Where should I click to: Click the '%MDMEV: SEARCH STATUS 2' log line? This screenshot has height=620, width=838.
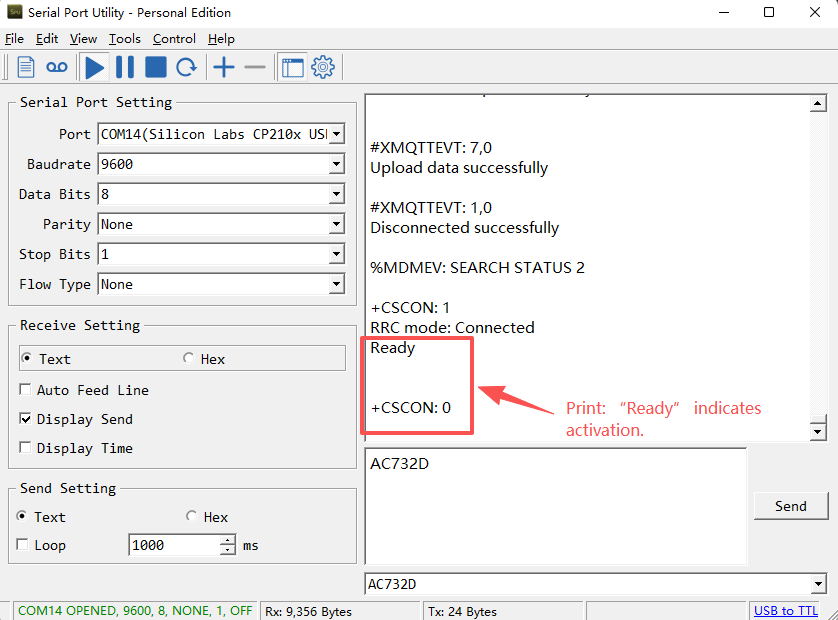477,267
